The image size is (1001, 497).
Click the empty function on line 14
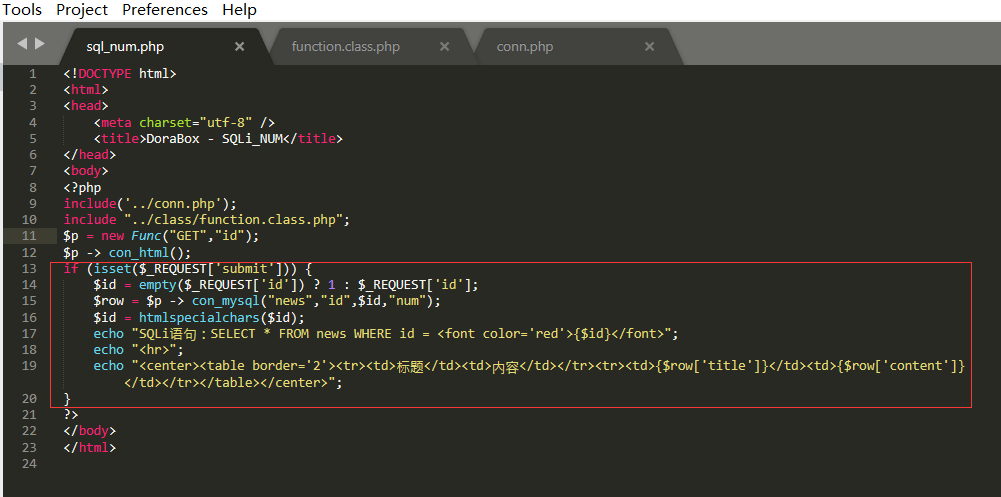coord(158,285)
